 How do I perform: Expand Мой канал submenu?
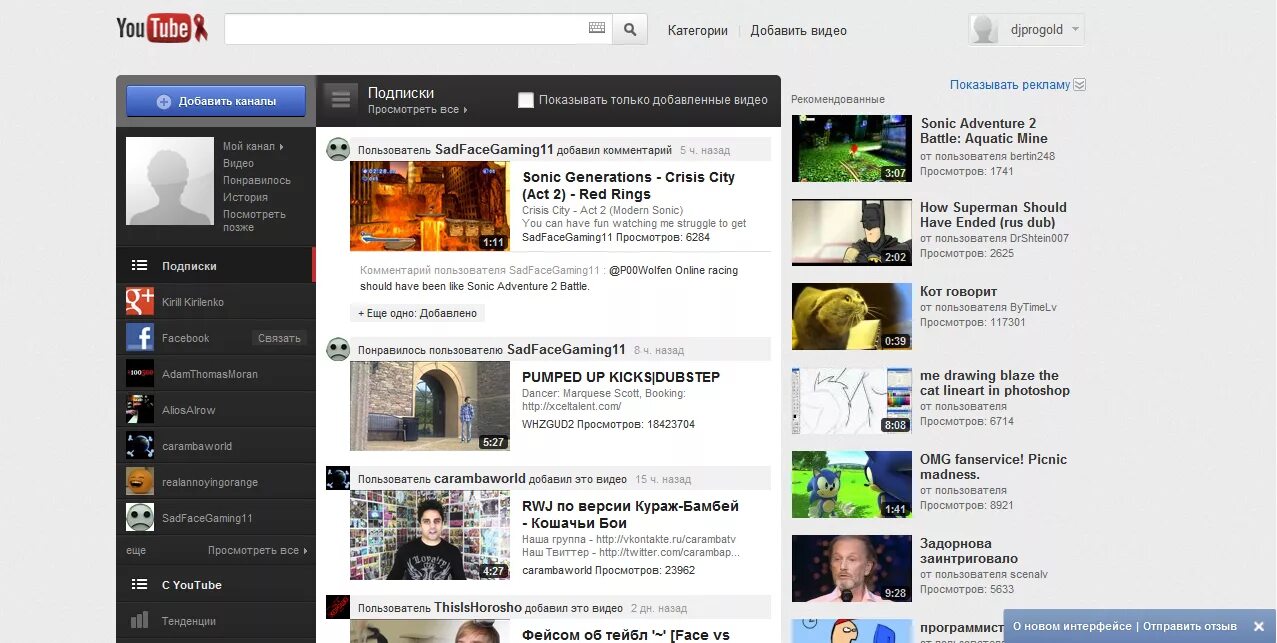click(x=253, y=146)
